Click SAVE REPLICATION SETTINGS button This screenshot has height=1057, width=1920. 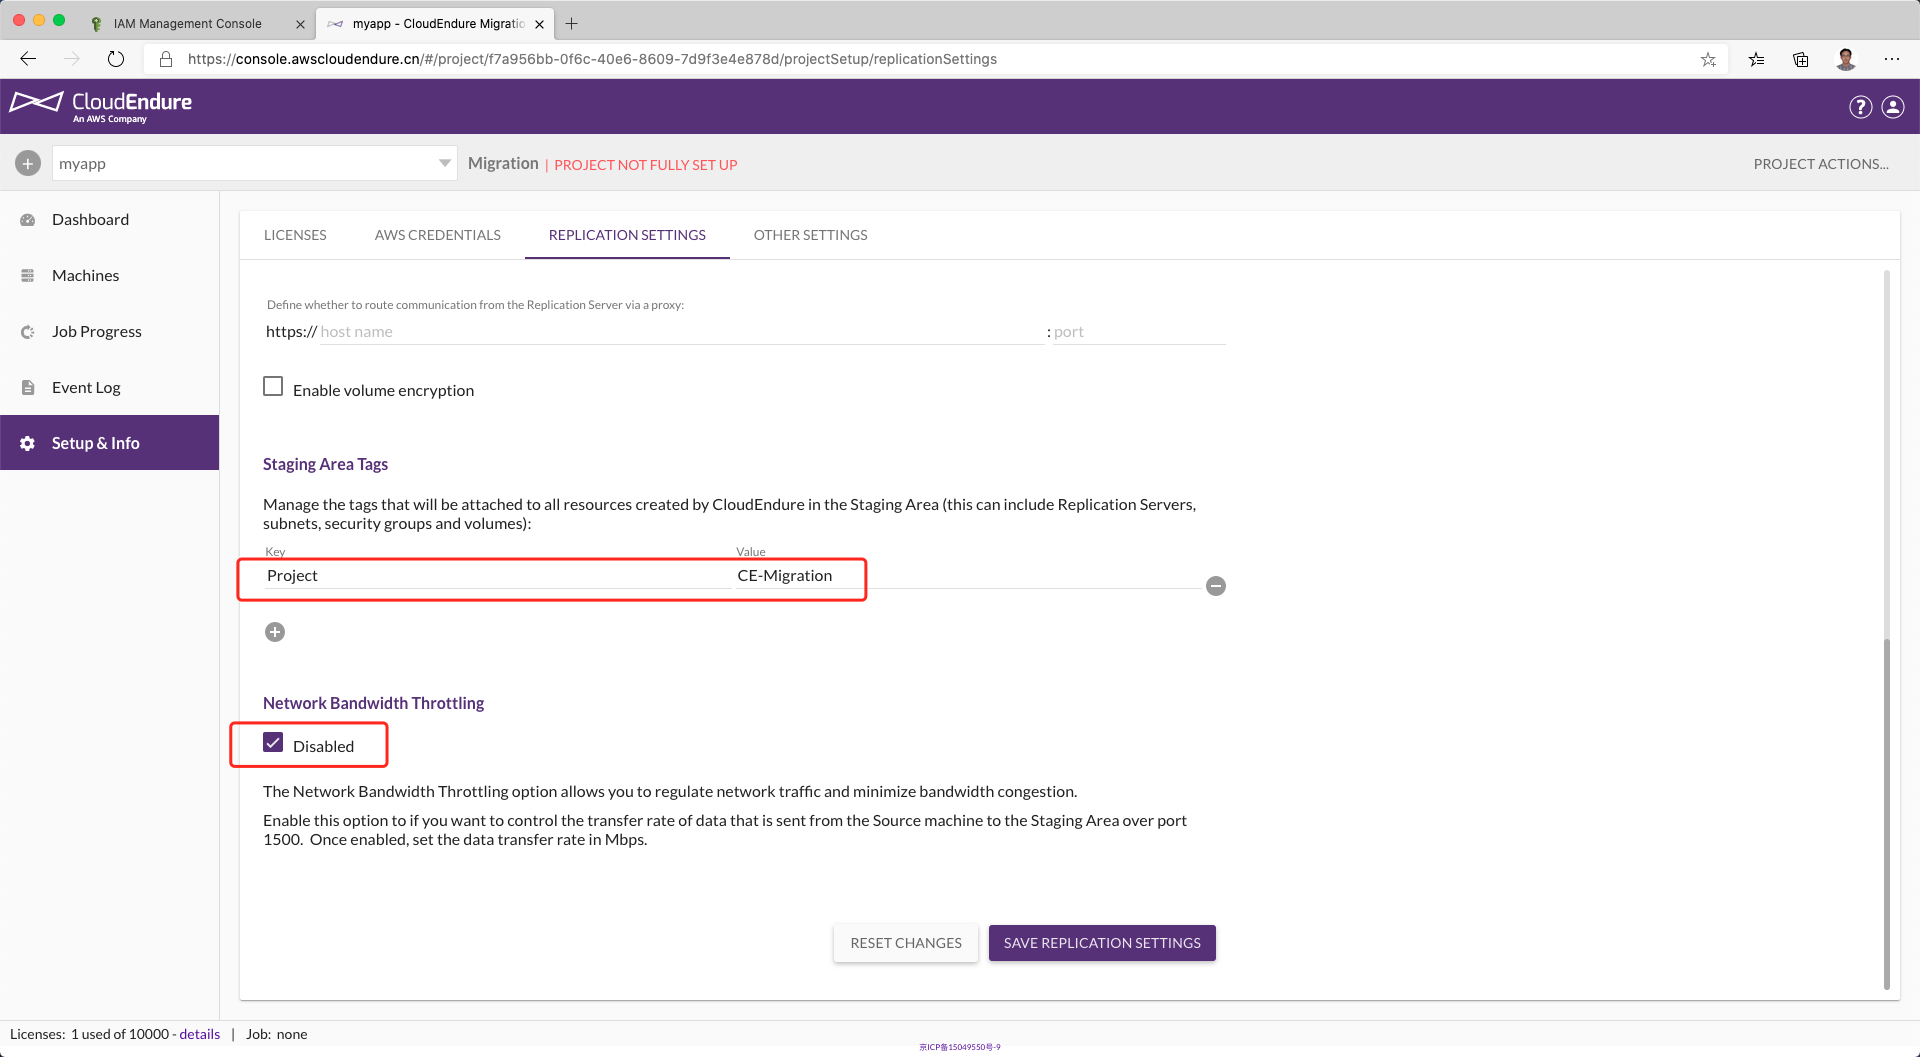(x=1101, y=943)
